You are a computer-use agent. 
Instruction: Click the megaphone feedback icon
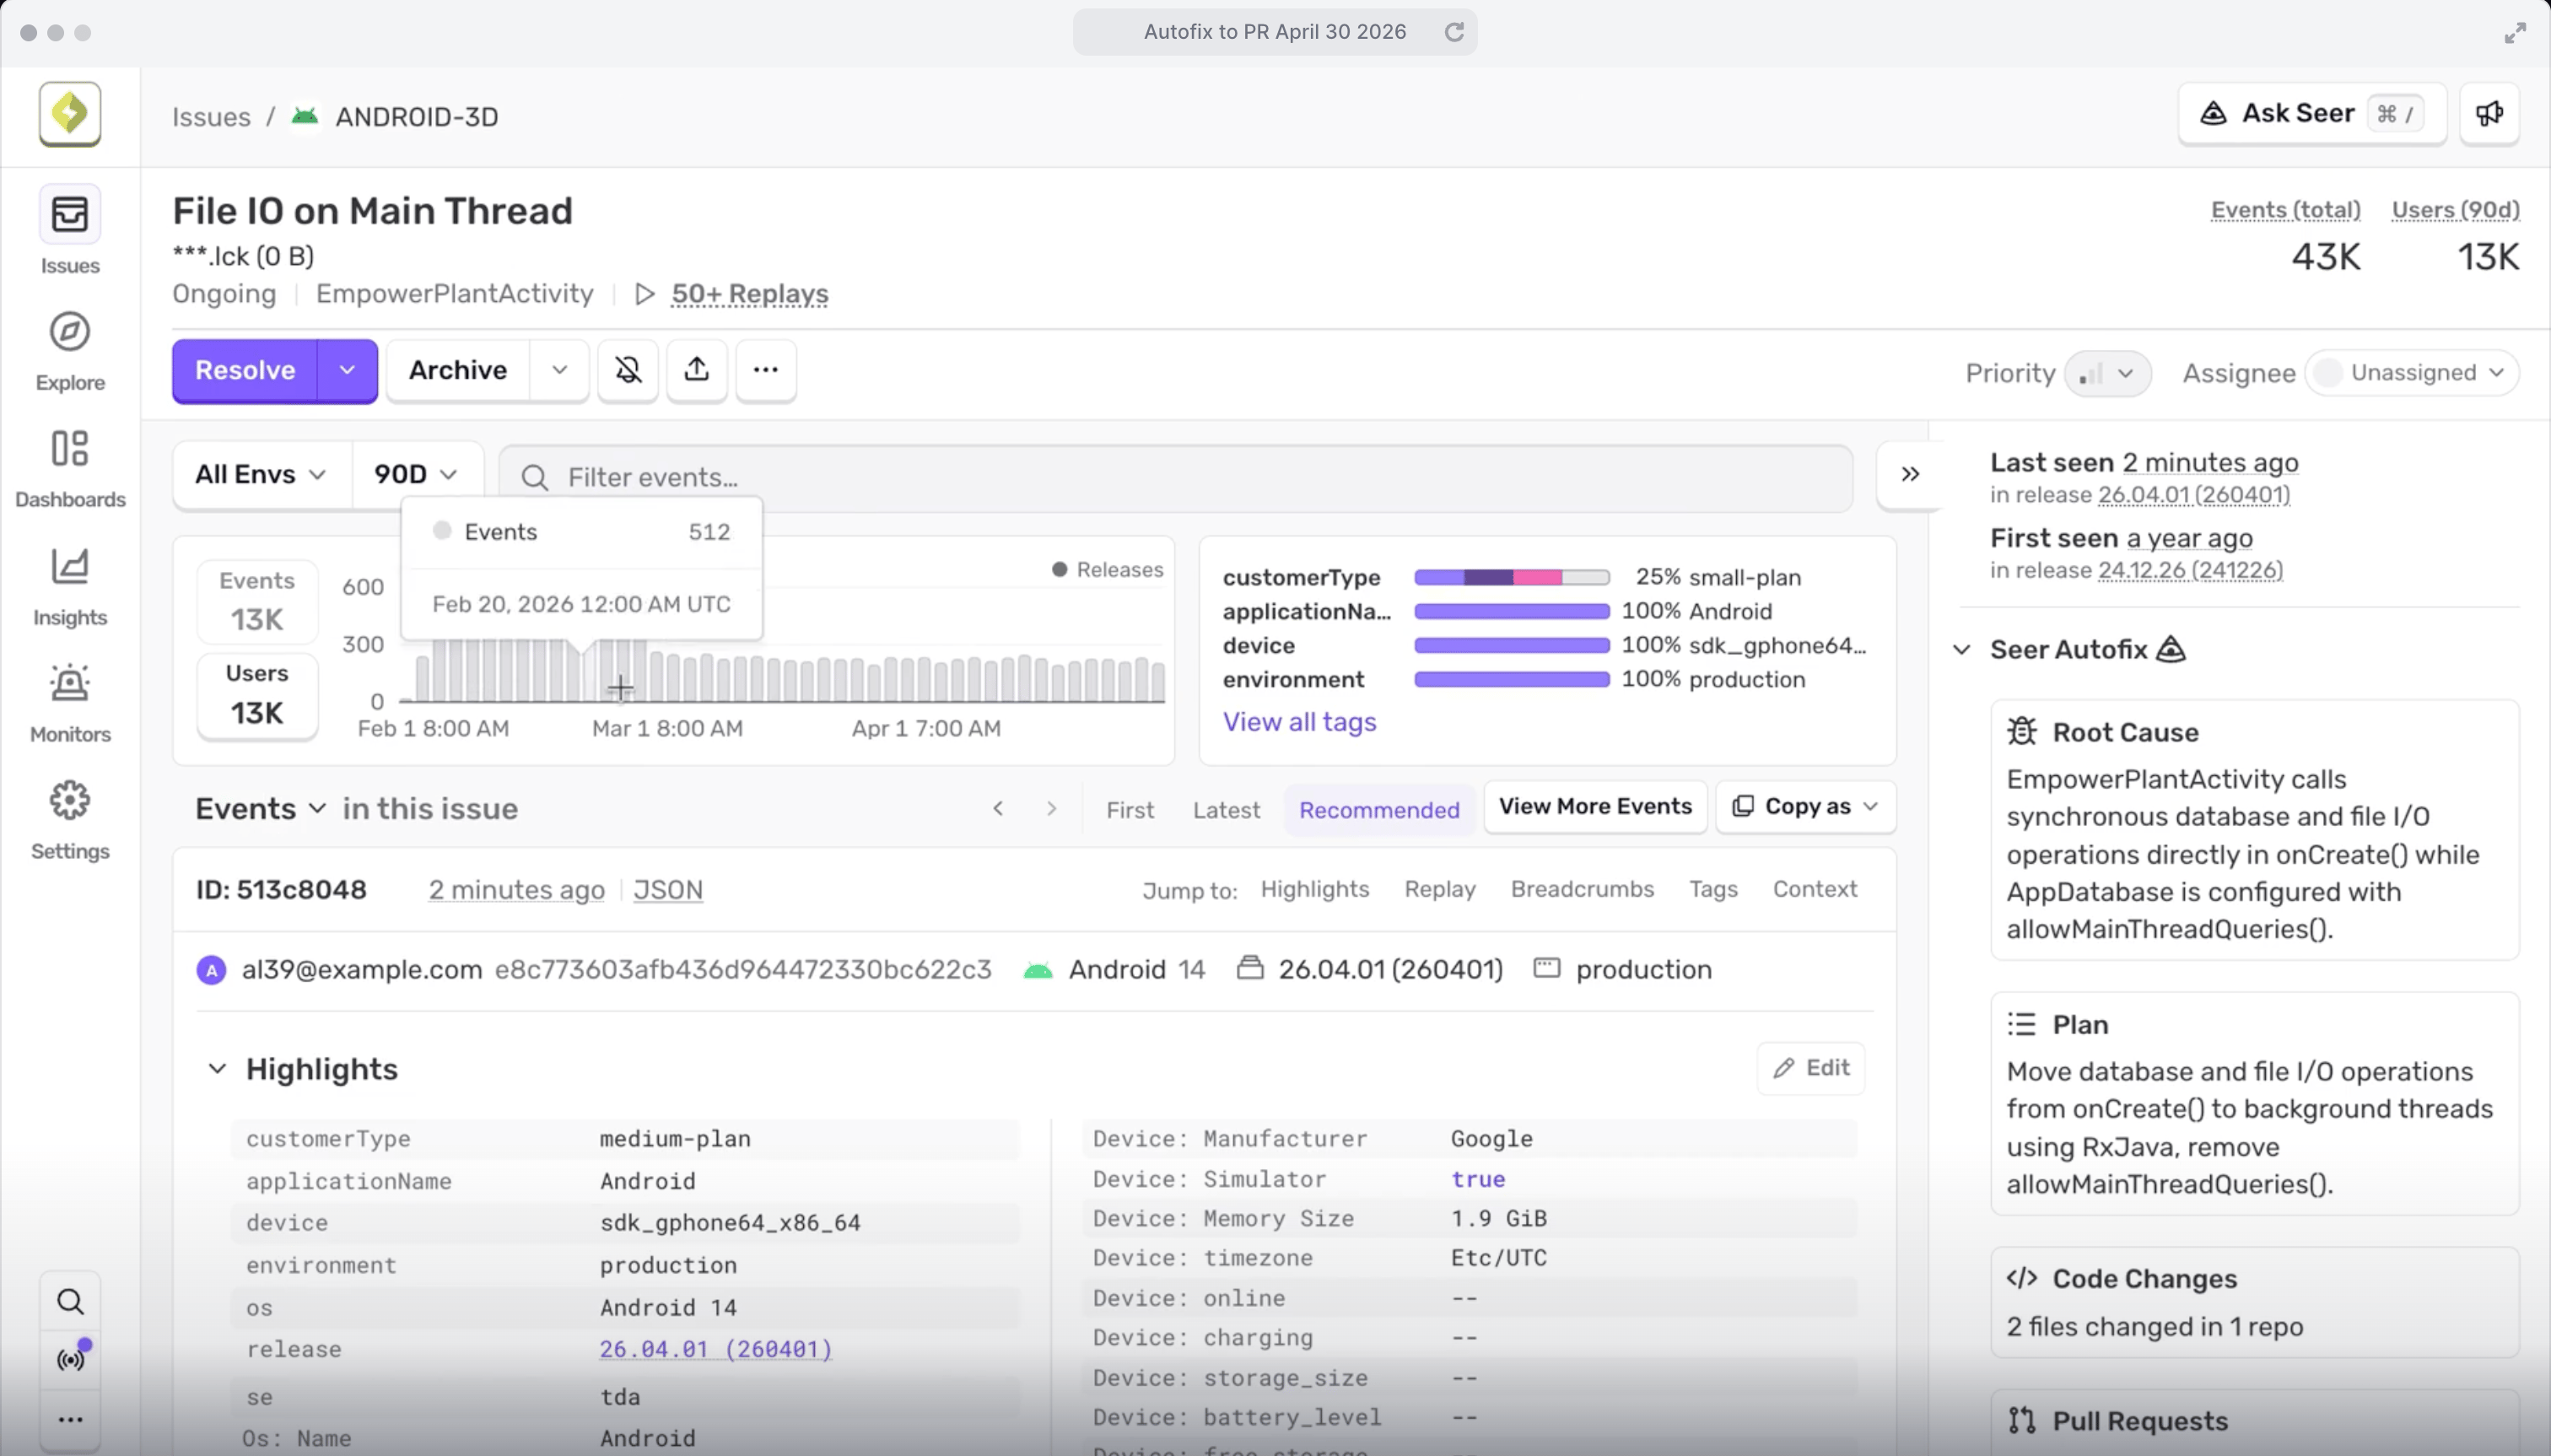2489,114
